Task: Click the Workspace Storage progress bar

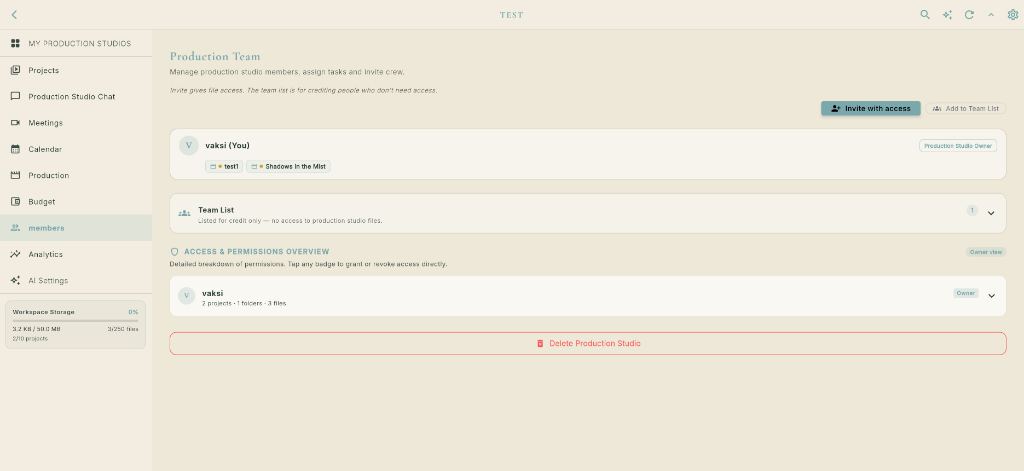Action: point(76,321)
